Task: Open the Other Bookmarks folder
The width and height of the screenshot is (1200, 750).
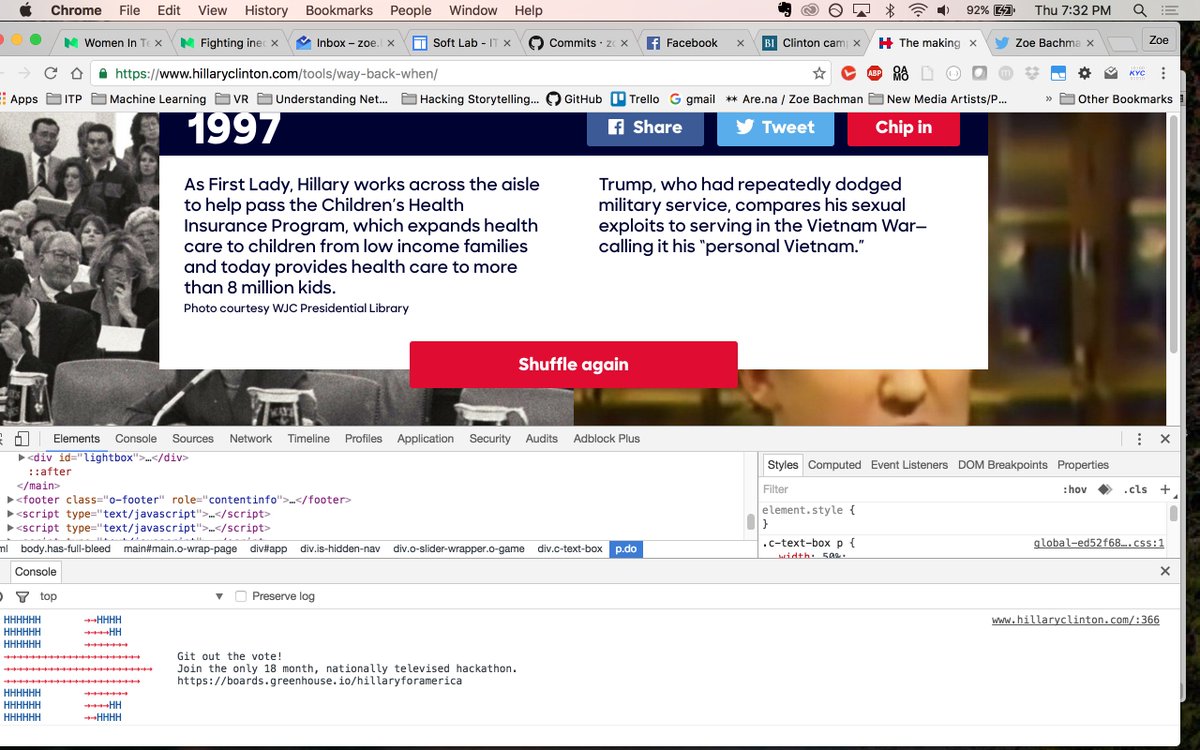Action: [x=1116, y=99]
